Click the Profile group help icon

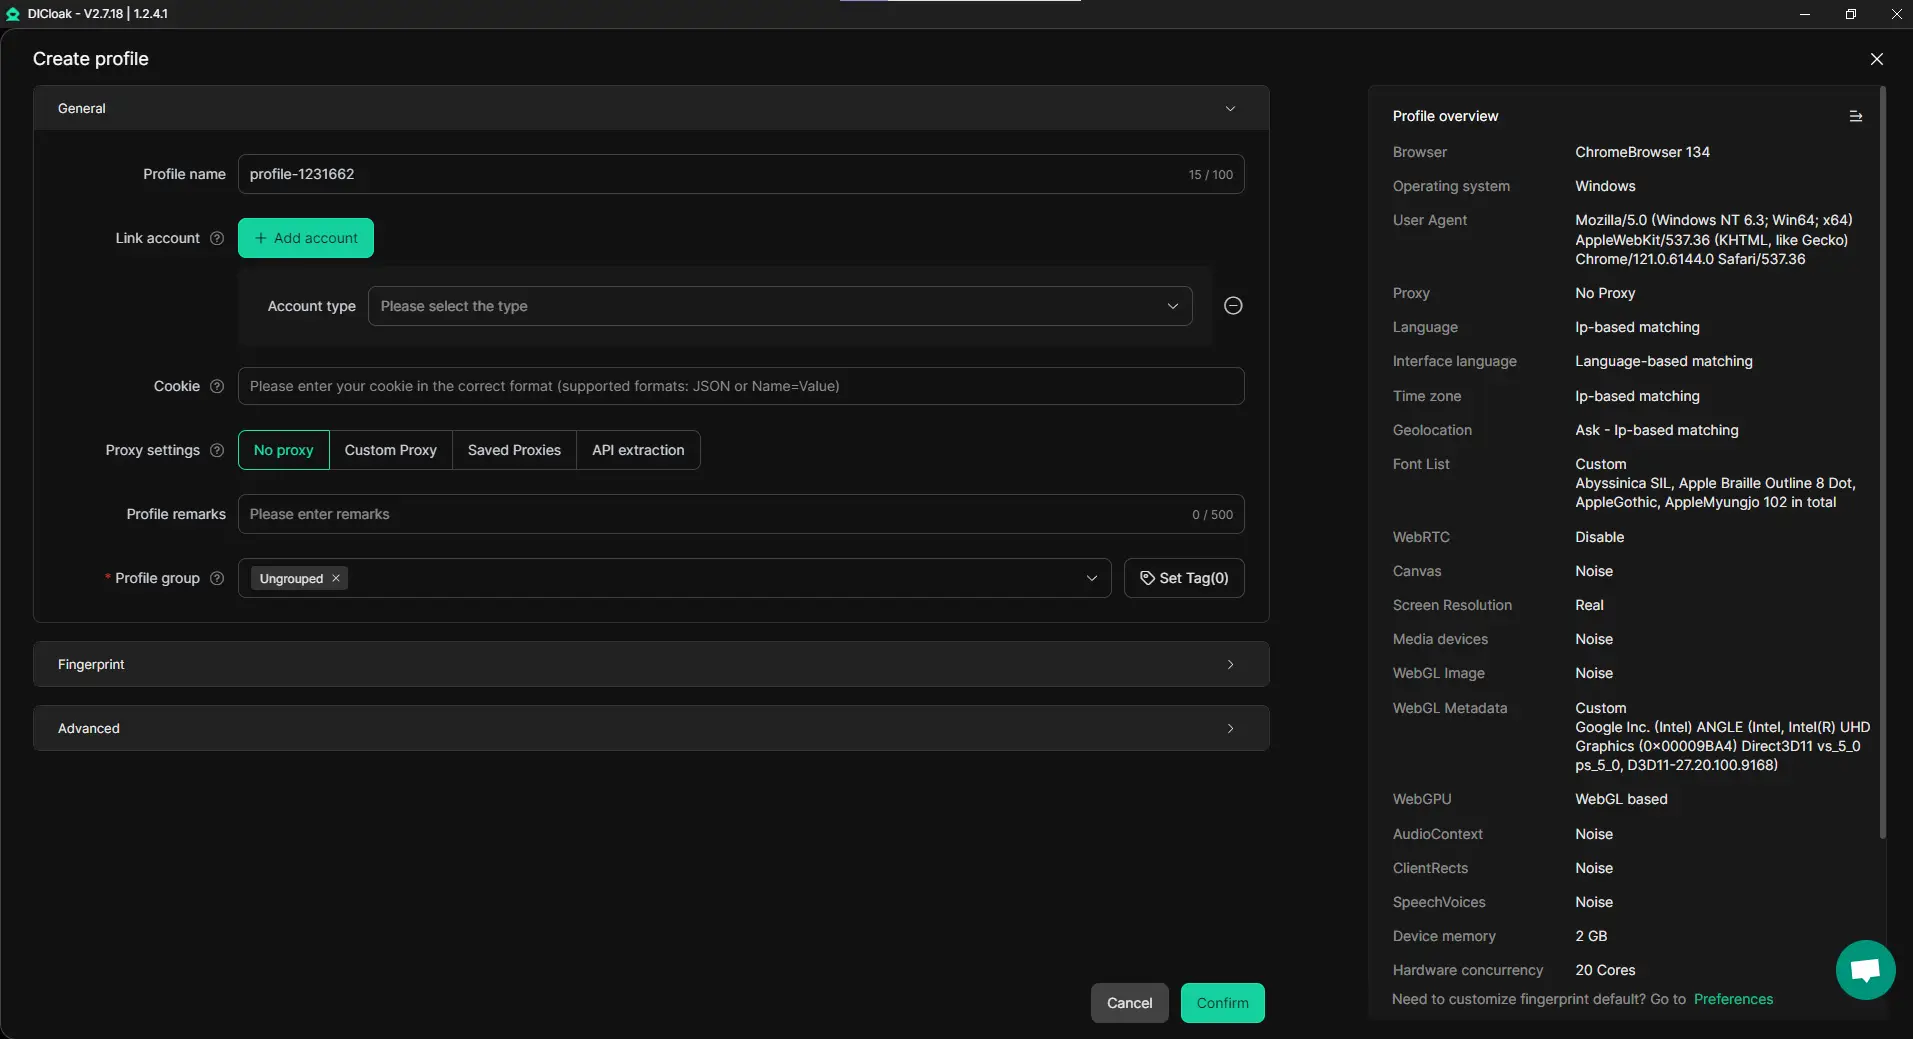217,578
